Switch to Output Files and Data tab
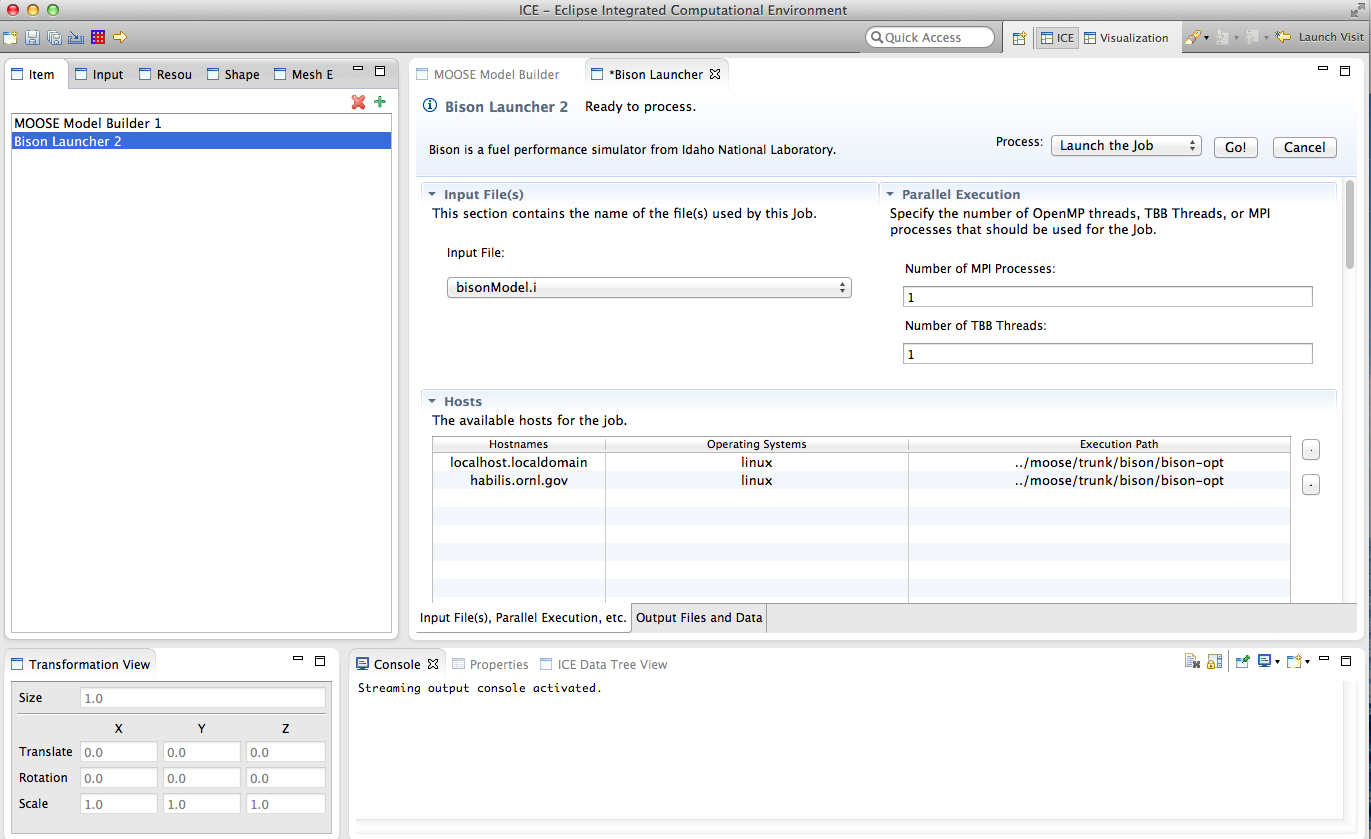 click(699, 618)
